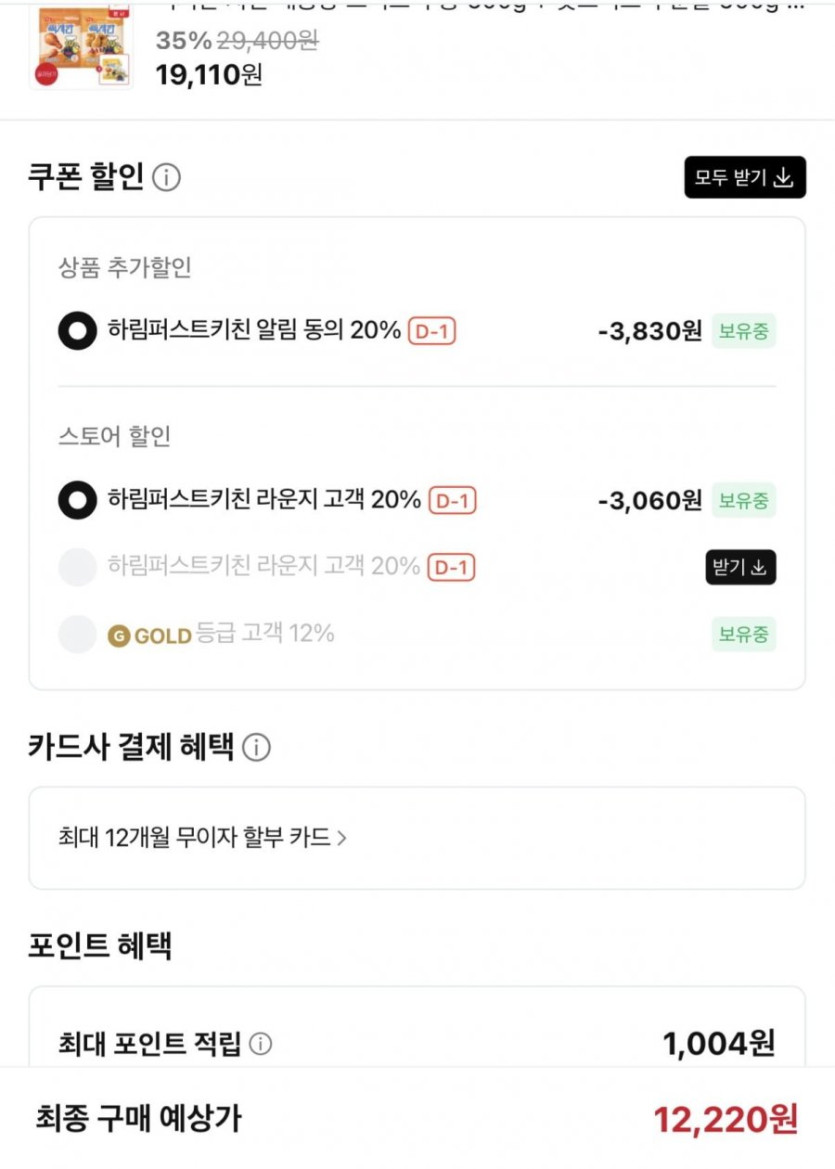Click the 모두 받기 download button
835x1169 pixels.
click(x=744, y=178)
